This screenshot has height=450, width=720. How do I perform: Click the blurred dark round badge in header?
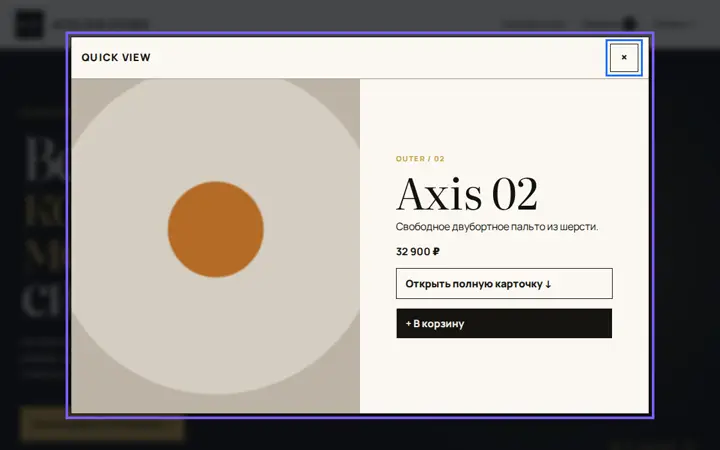click(629, 23)
